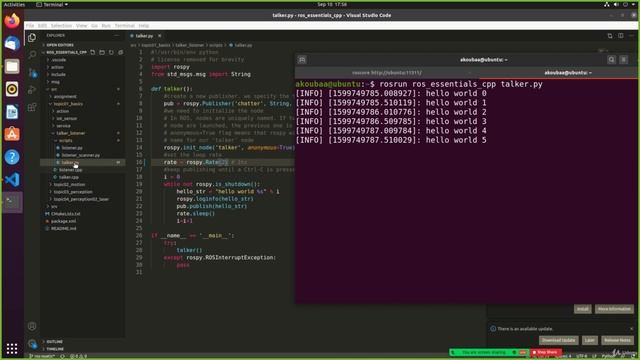
Task: Open Run and Debug view
Action: (32, 90)
